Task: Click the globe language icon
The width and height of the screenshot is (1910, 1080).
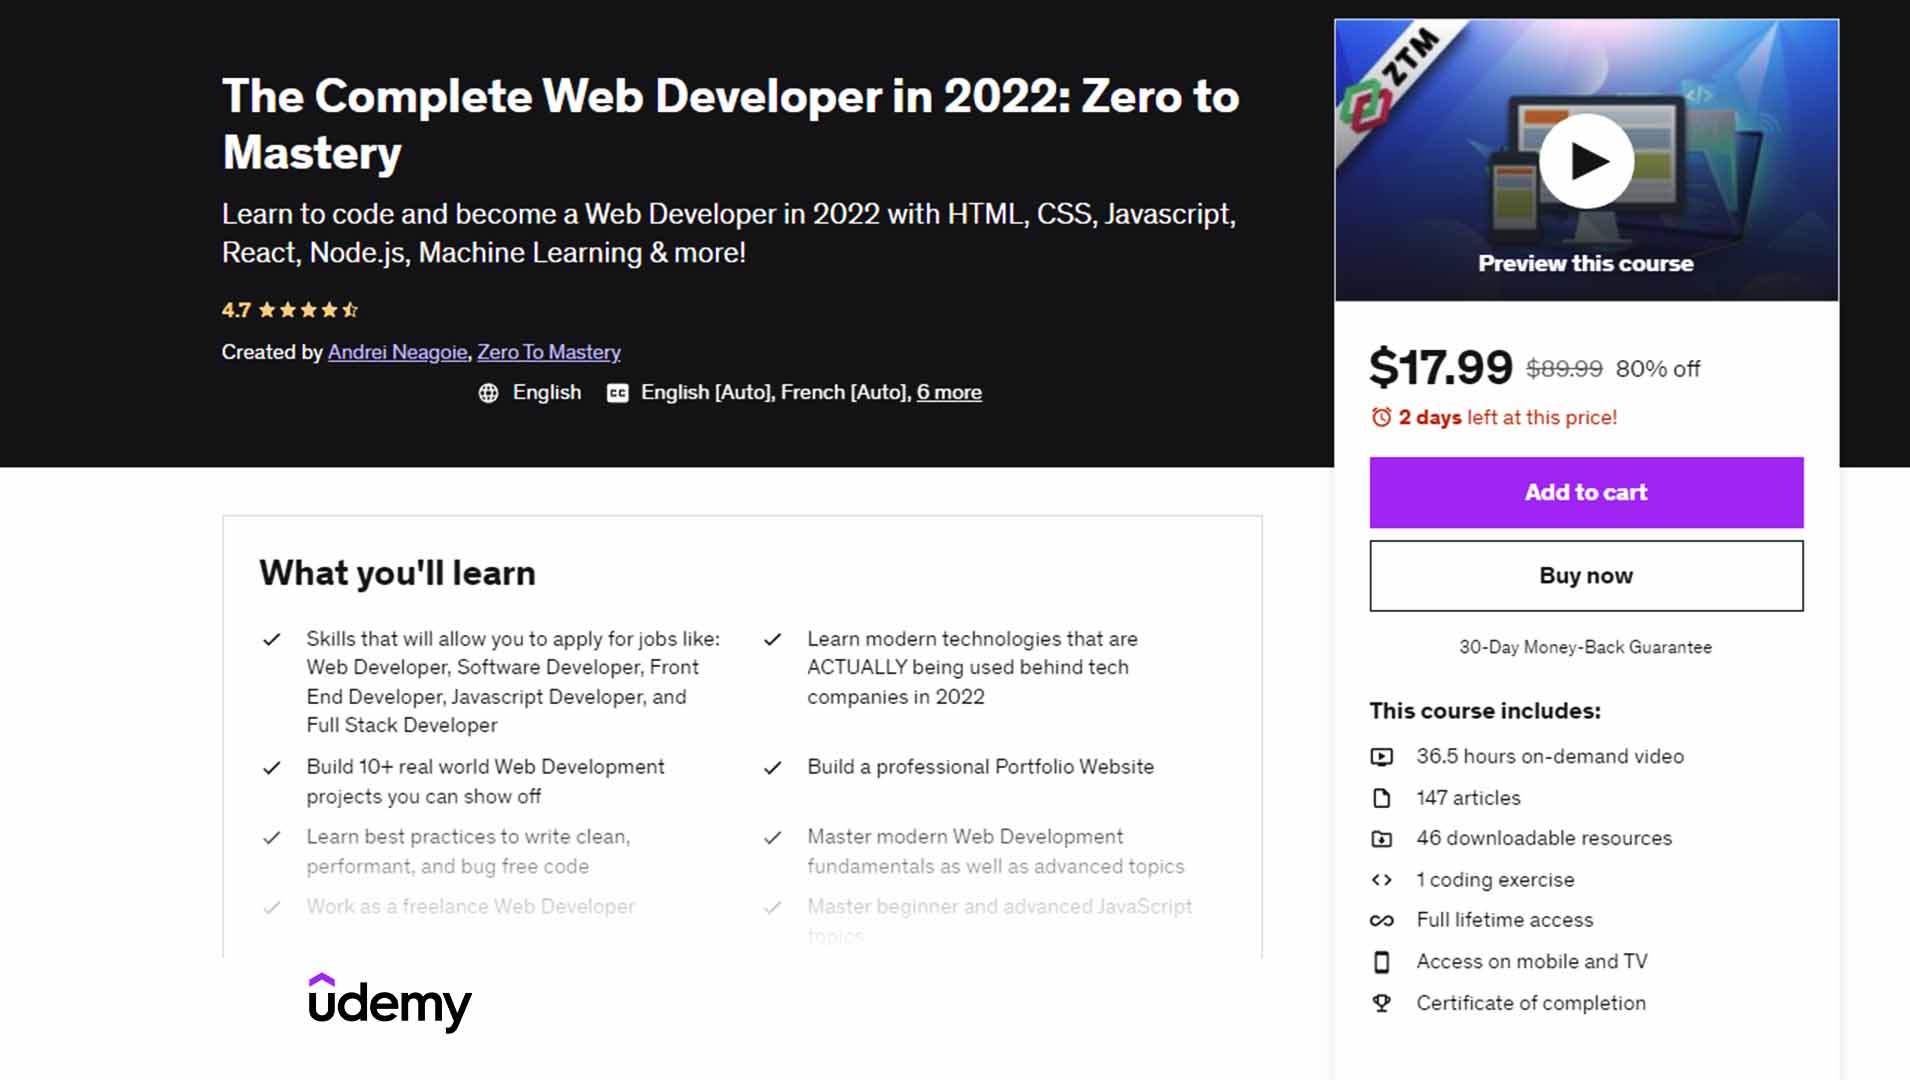Action: point(488,393)
